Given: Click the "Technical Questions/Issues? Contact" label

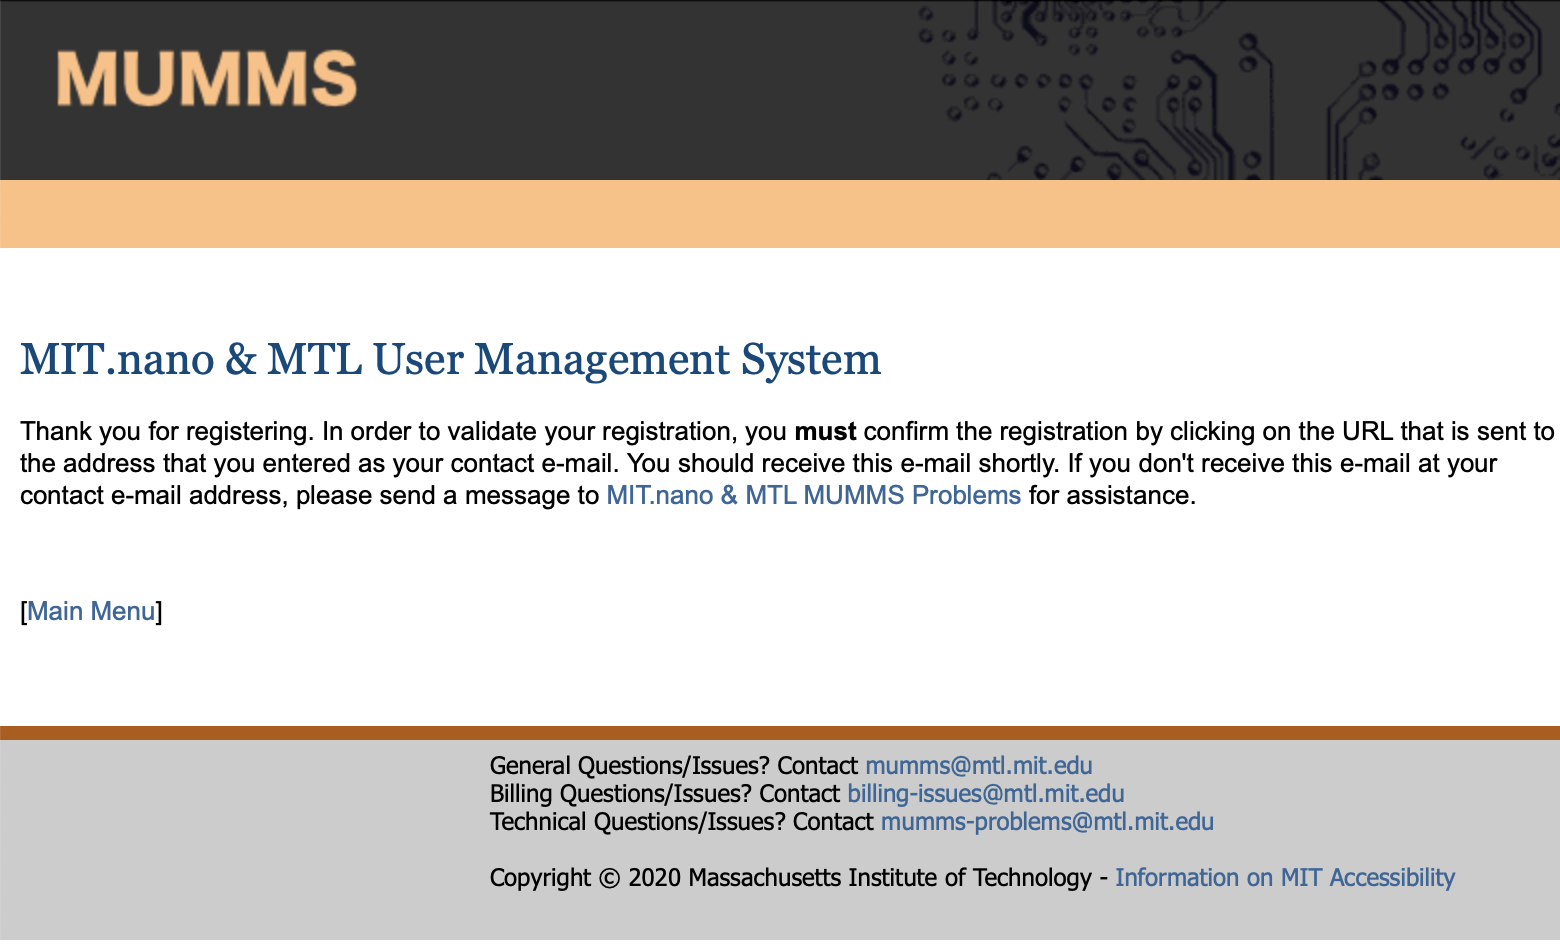Looking at the screenshot, I should (681, 822).
